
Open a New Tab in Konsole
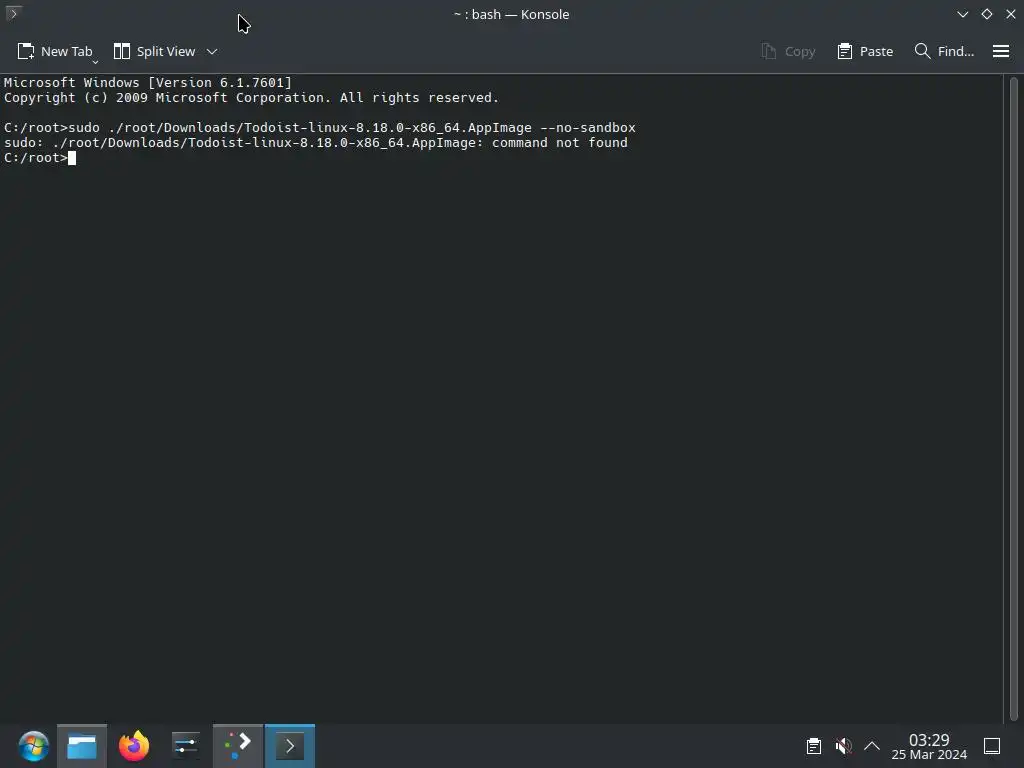pyautogui.click(x=54, y=52)
